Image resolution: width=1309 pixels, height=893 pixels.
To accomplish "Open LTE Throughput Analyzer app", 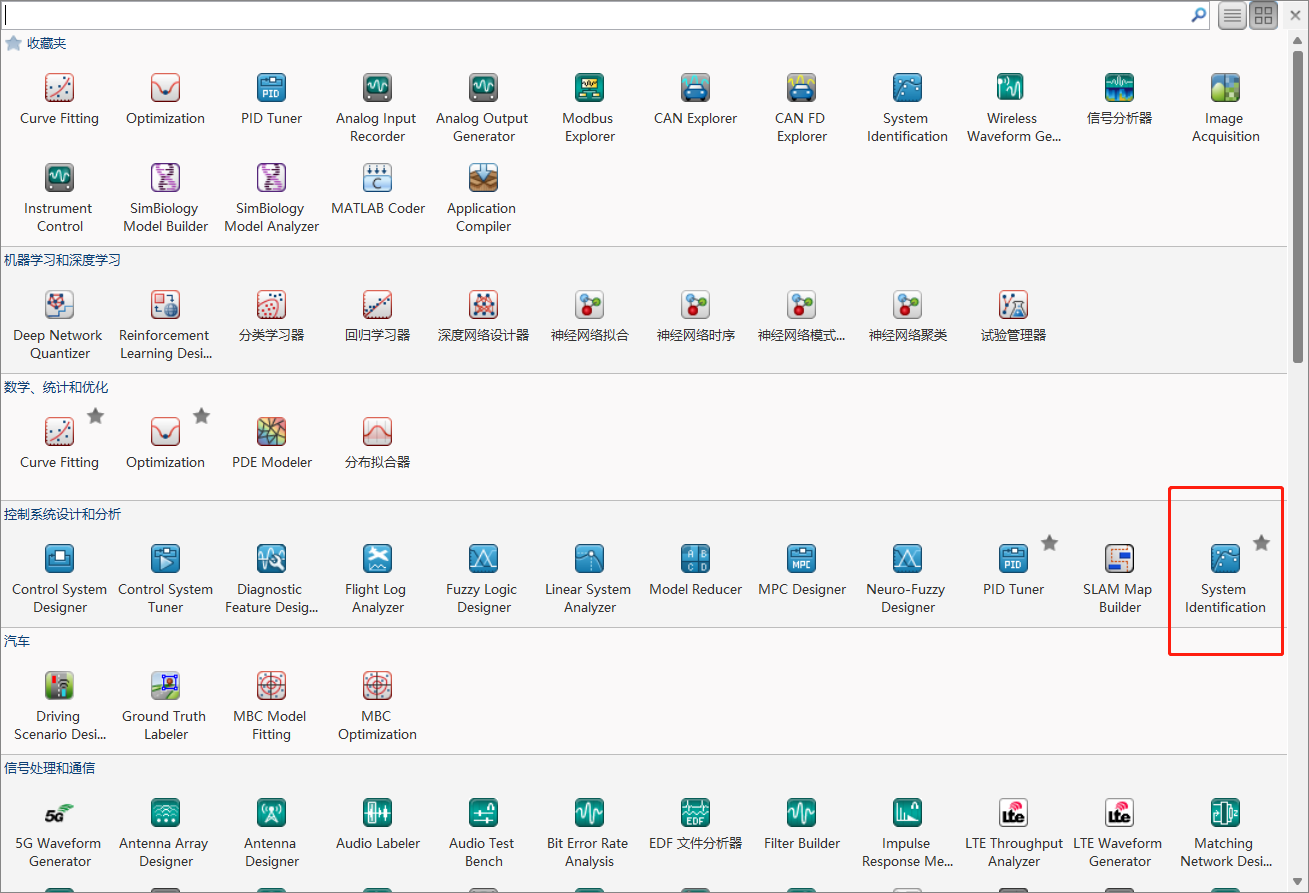I will 1013,834.
